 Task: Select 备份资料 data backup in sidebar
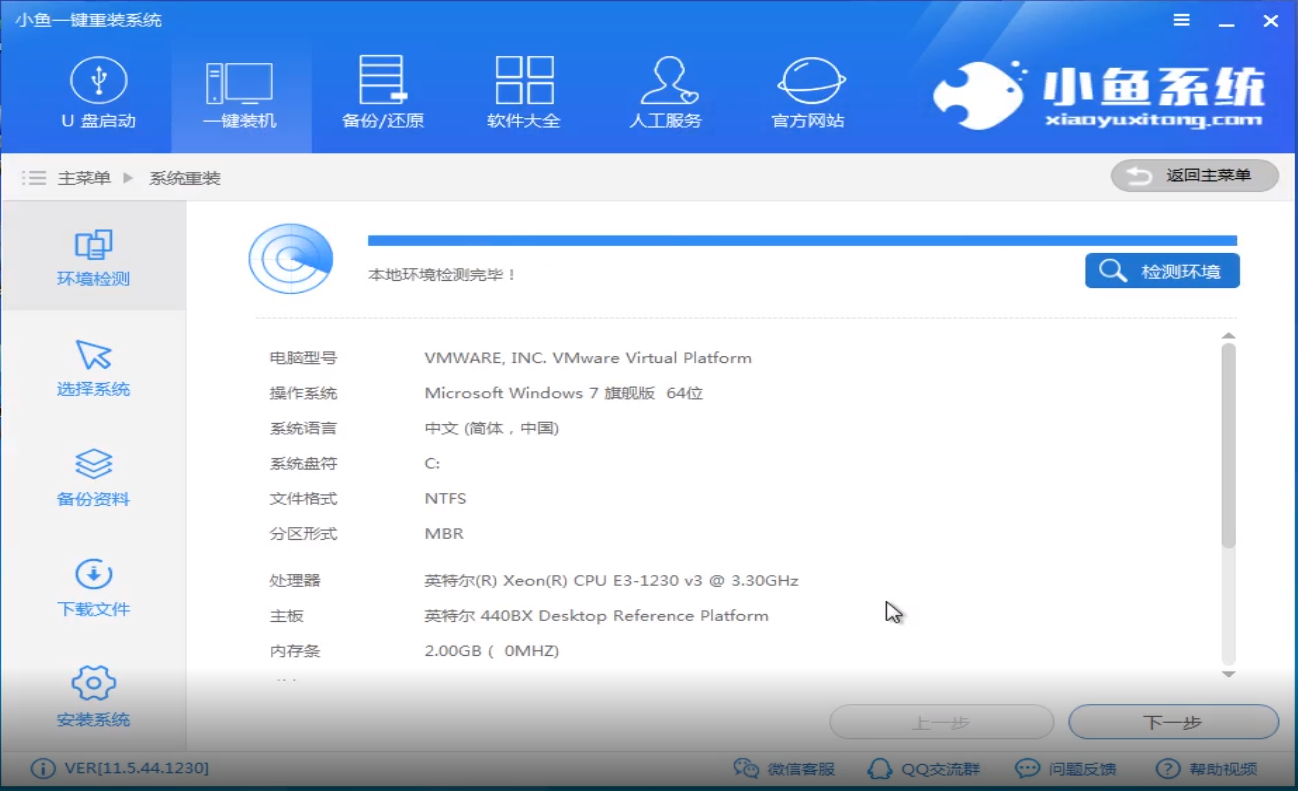pos(93,477)
